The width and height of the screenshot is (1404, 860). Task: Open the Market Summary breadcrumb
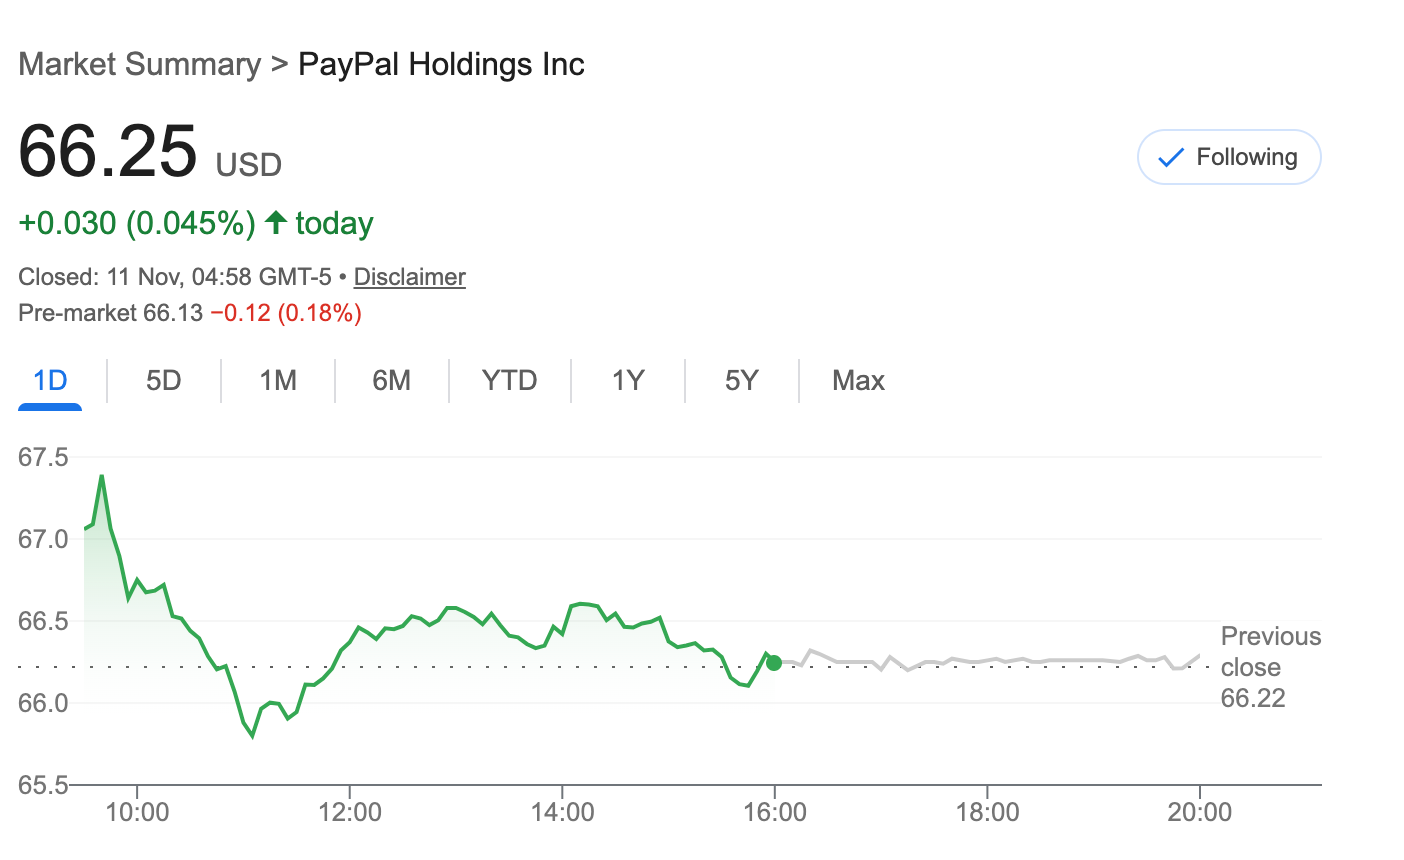tap(140, 64)
